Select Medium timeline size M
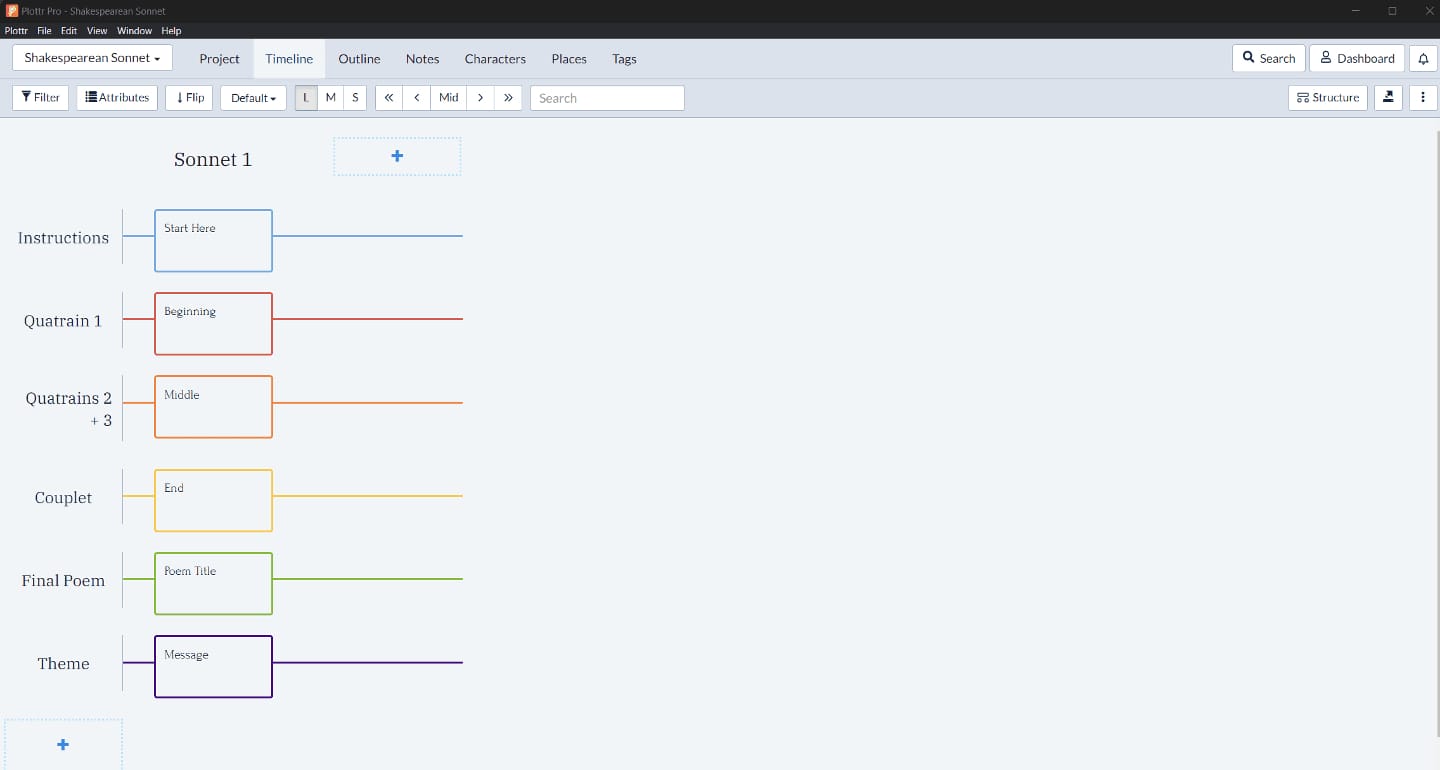This screenshot has height=770, width=1440. click(x=331, y=98)
